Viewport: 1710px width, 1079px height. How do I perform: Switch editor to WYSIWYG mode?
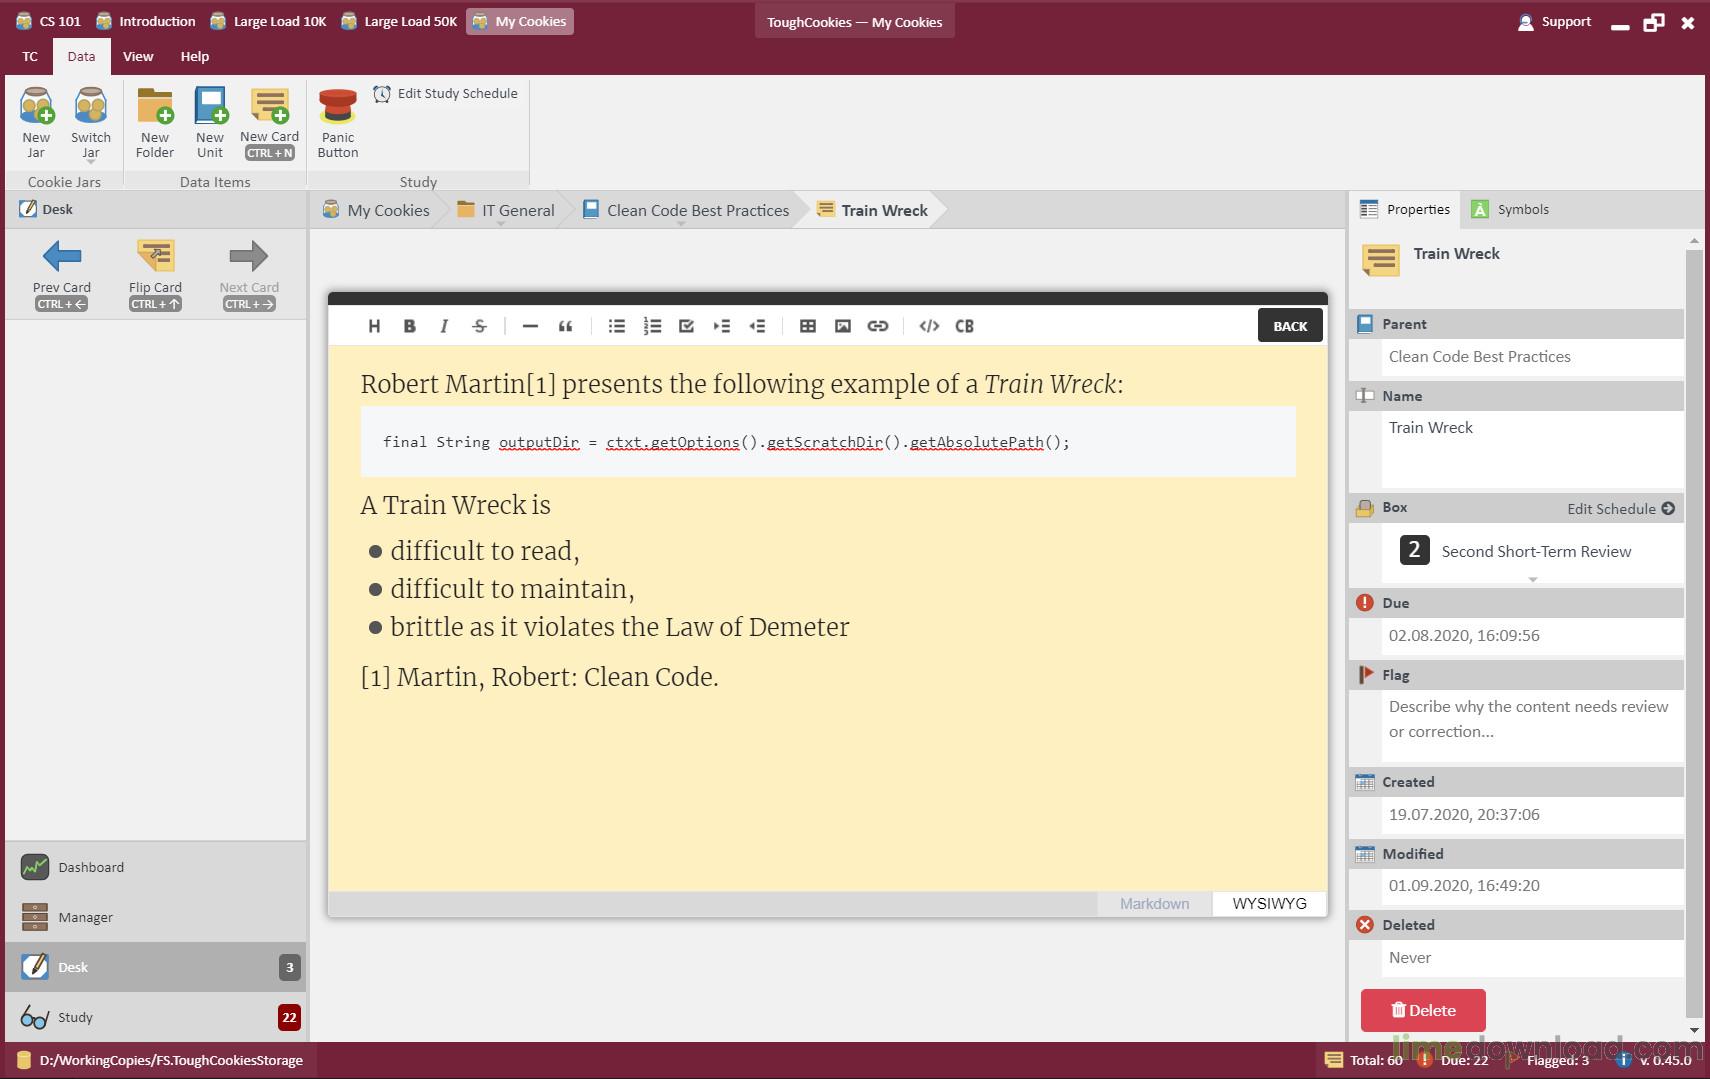[1269, 904]
